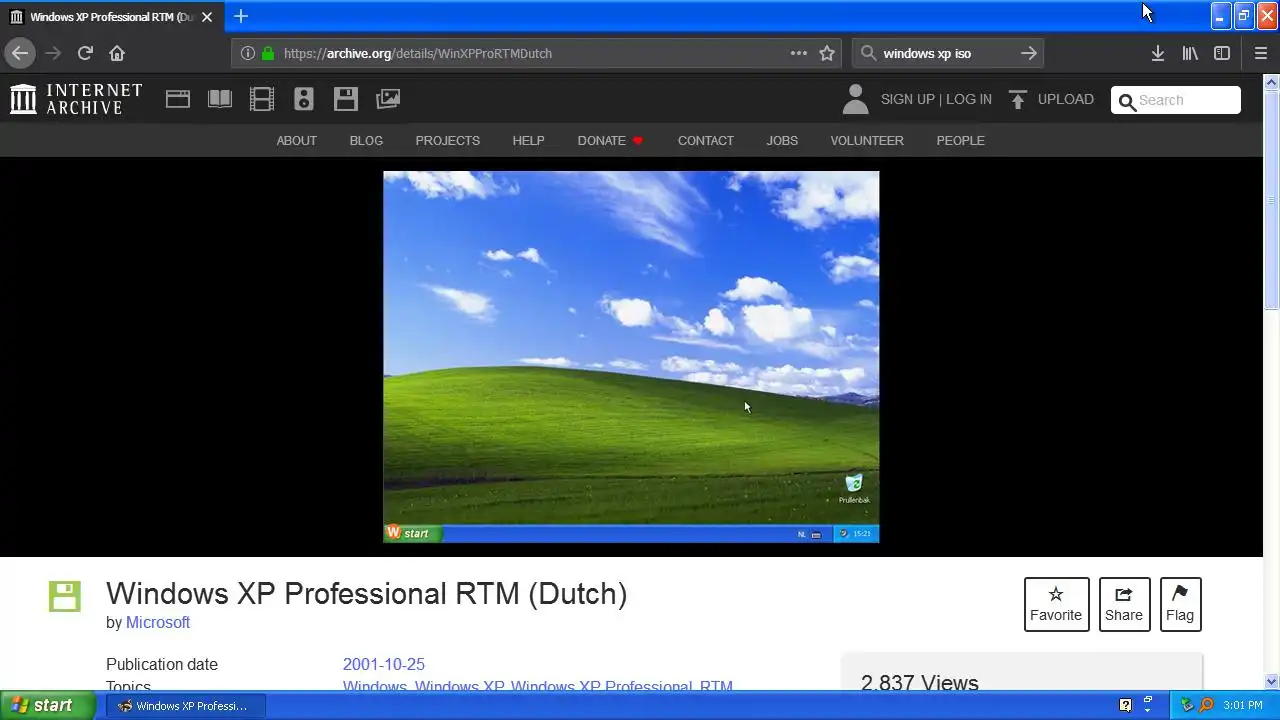Open the JOBS menu item

782,141
